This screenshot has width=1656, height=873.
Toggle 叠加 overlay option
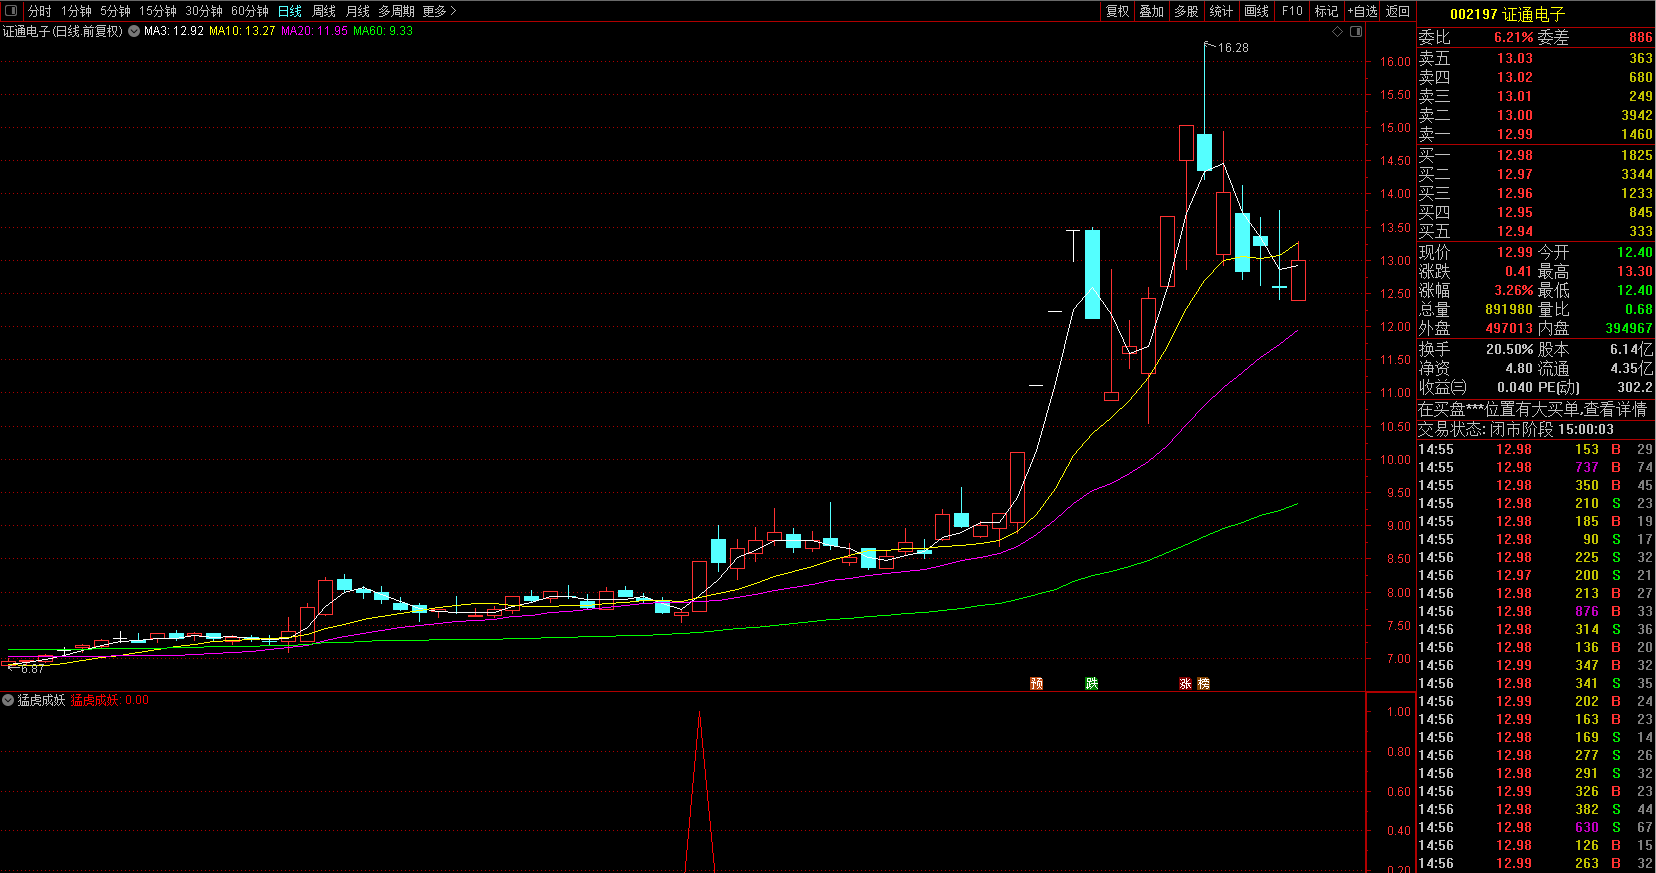tap(1152, 11)
